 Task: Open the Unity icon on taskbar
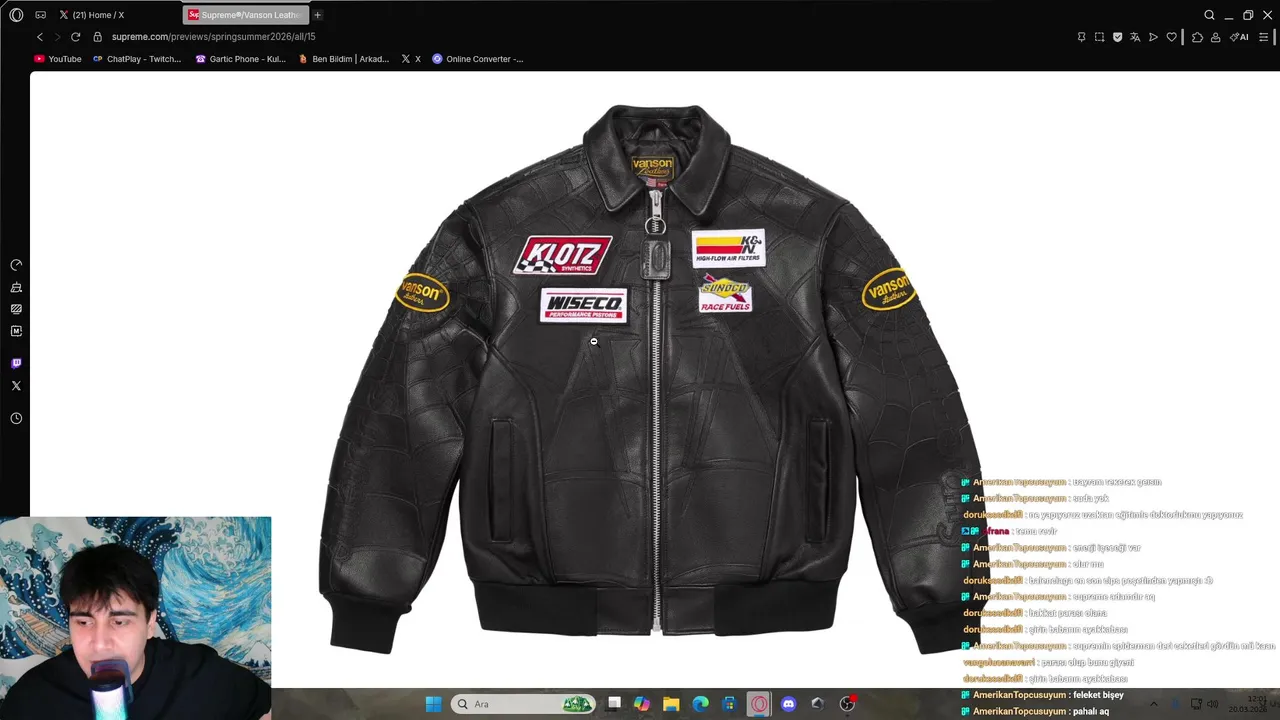817,704
